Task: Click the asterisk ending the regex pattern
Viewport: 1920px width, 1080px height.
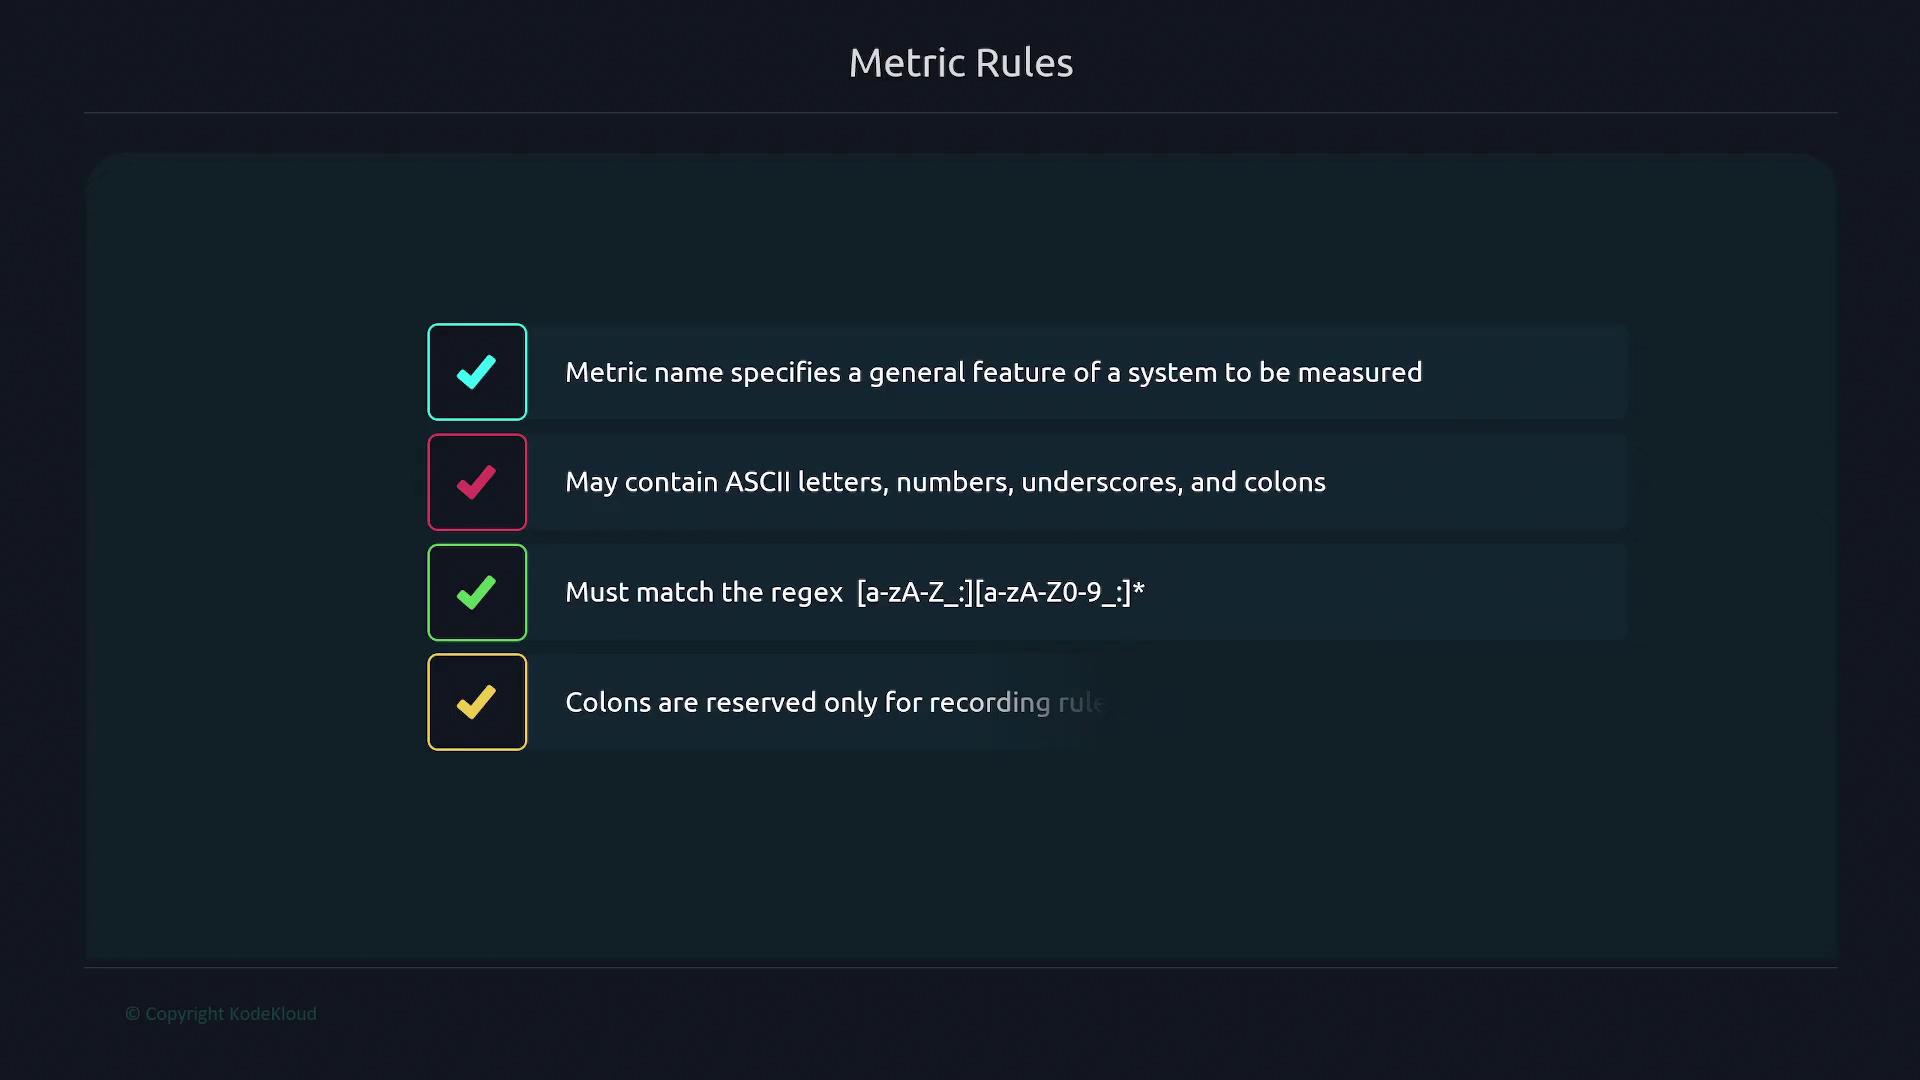Action: [1139, 588]
